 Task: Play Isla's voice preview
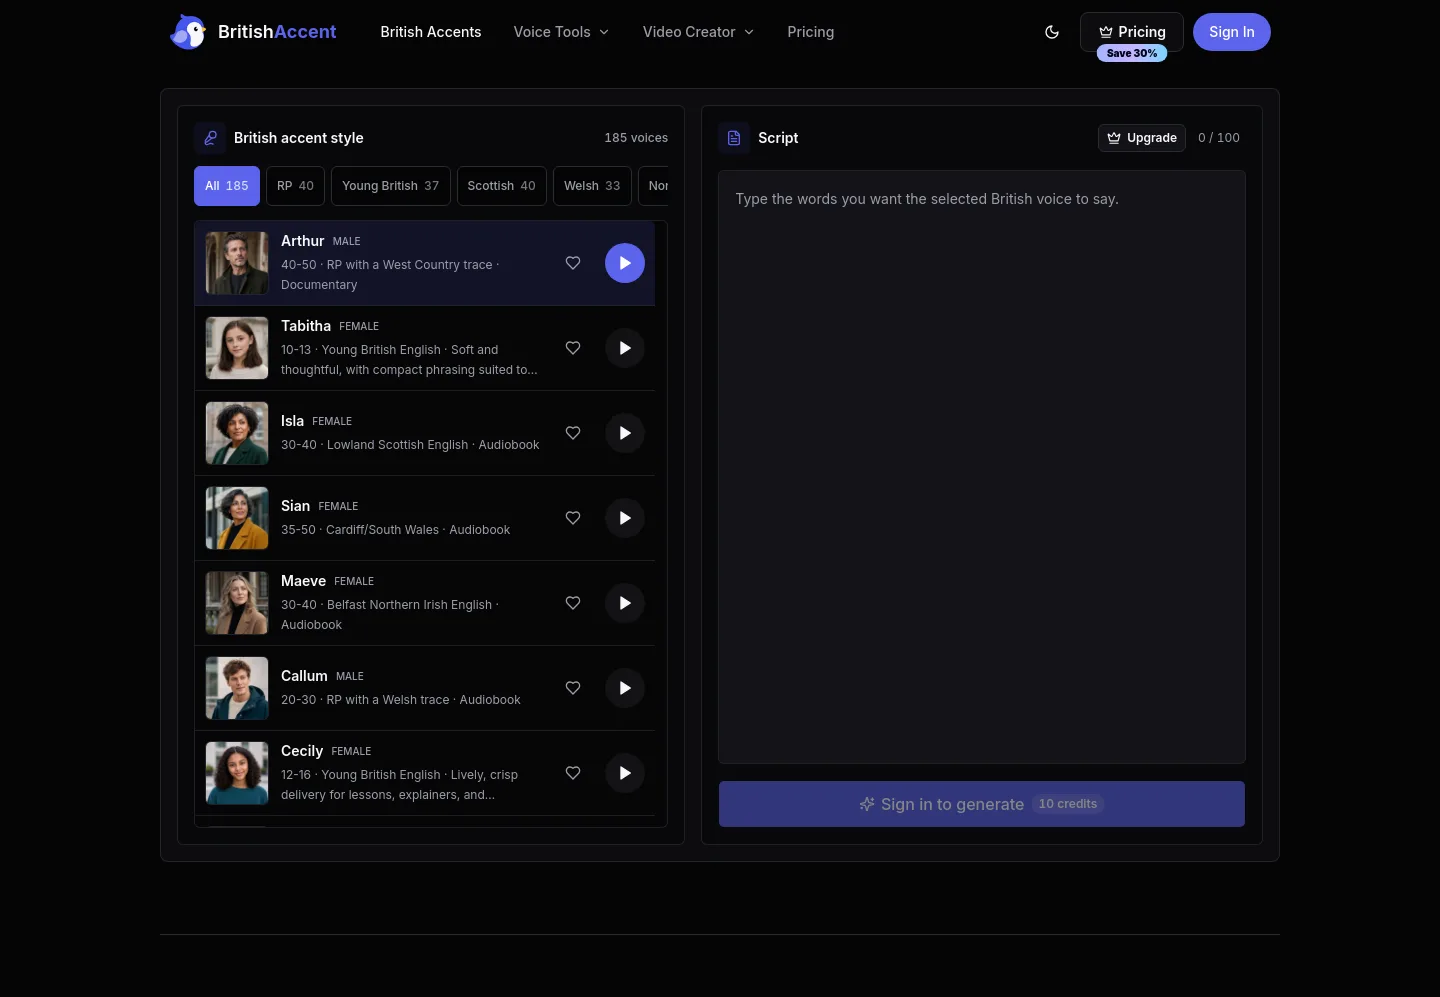pyautogui.click(x=625, y=433)
